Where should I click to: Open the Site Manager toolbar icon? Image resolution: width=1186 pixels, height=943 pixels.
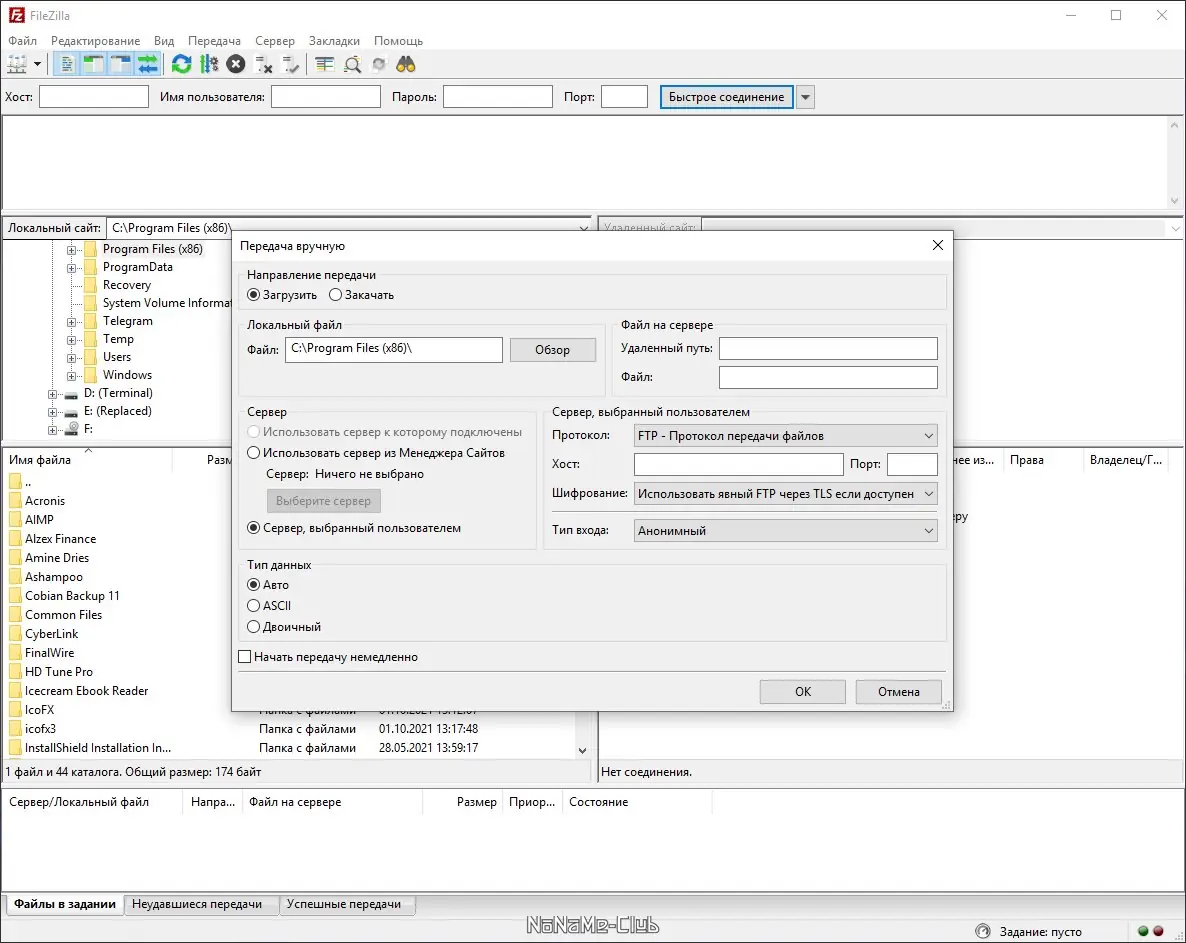pos(17,64)
